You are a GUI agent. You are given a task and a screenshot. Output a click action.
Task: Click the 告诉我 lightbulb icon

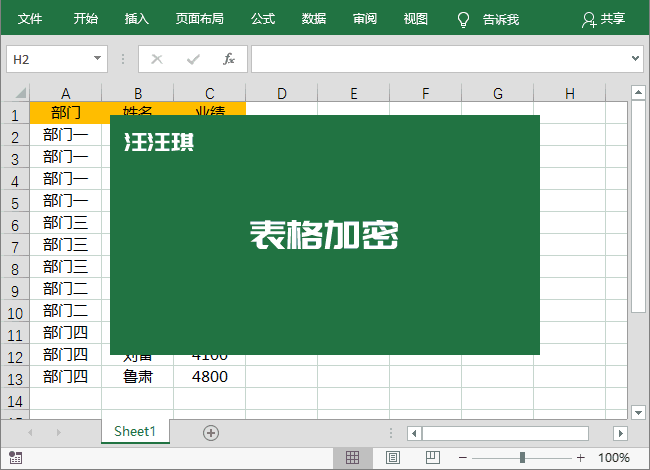463,19
